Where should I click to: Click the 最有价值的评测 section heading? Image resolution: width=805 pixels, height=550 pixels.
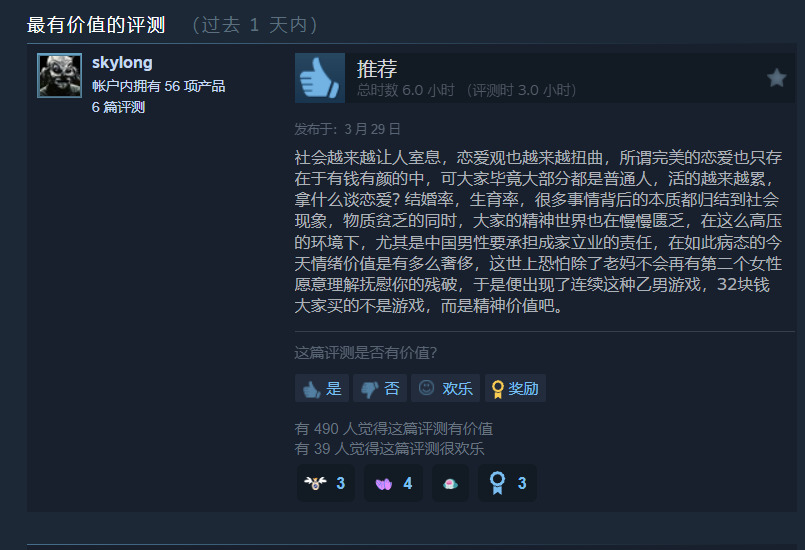click(x=96, y=25)
